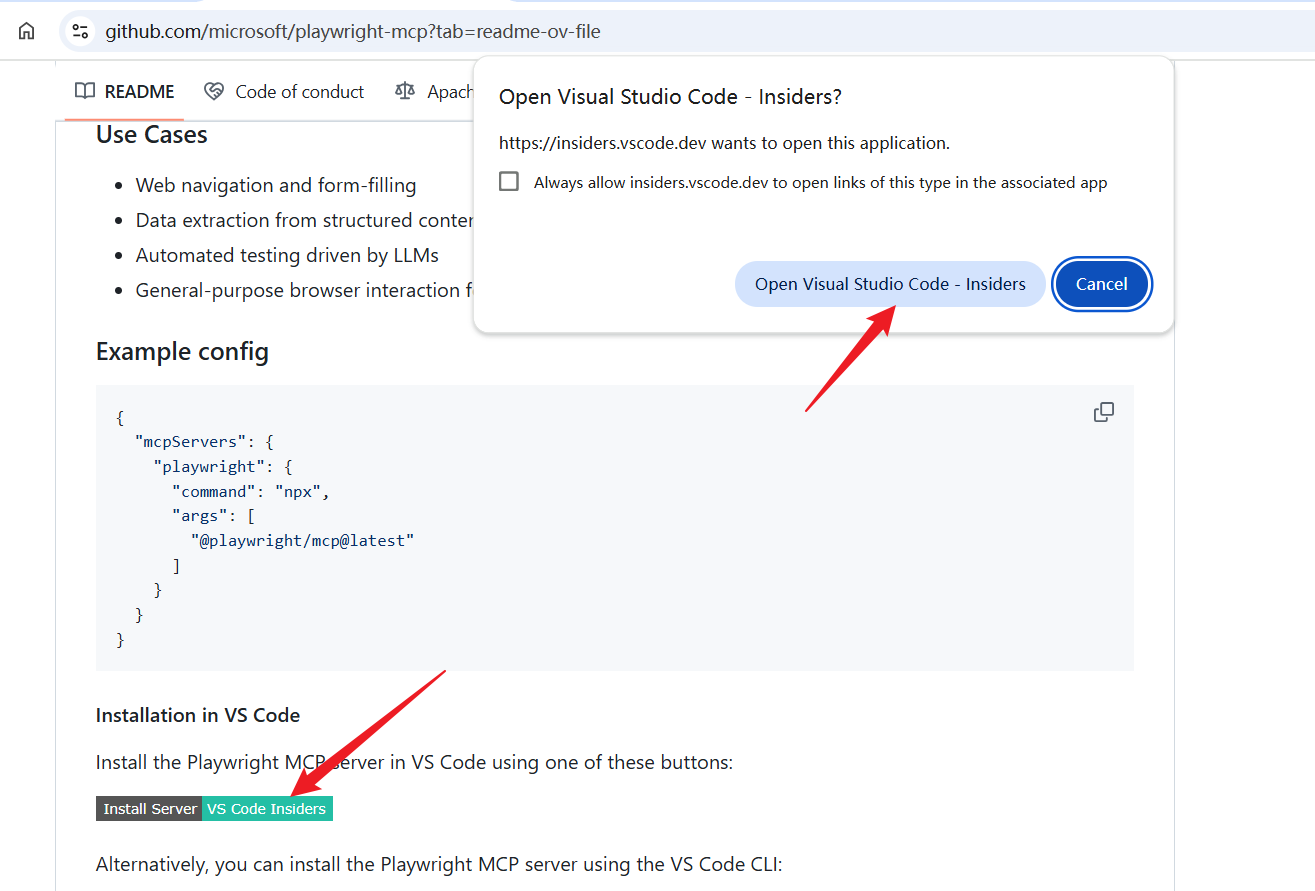Viewport: 1315px width, 891px height.
Task: Click Open Visual Studio Code - Insiders button
Action: click(x=890, y=284)
